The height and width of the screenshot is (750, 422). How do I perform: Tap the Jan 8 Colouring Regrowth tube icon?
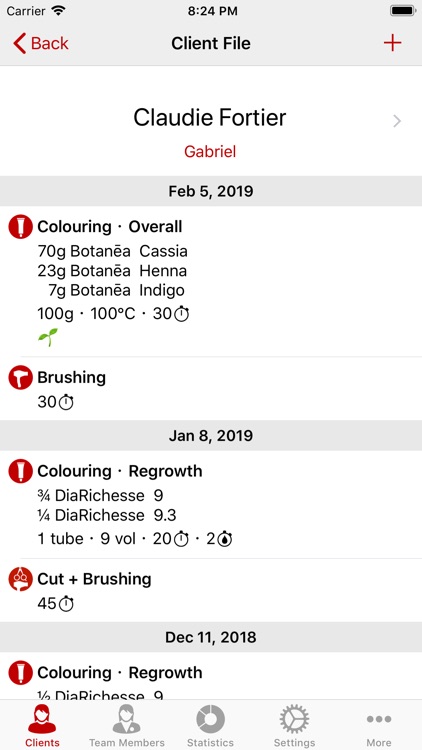click(20, 471)
